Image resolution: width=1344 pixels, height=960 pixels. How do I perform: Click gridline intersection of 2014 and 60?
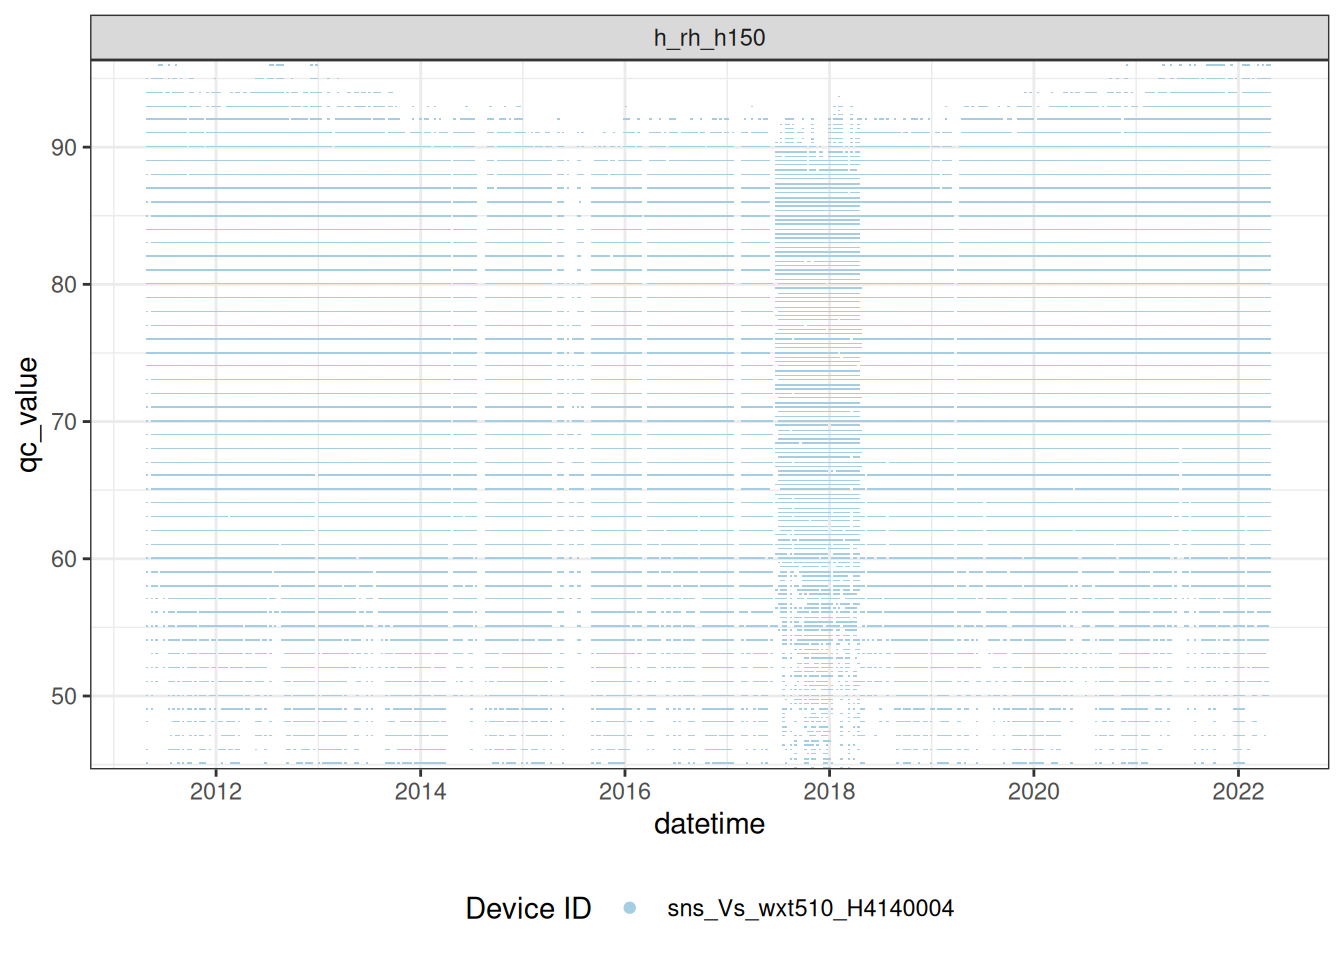click(x=420, y=558)
